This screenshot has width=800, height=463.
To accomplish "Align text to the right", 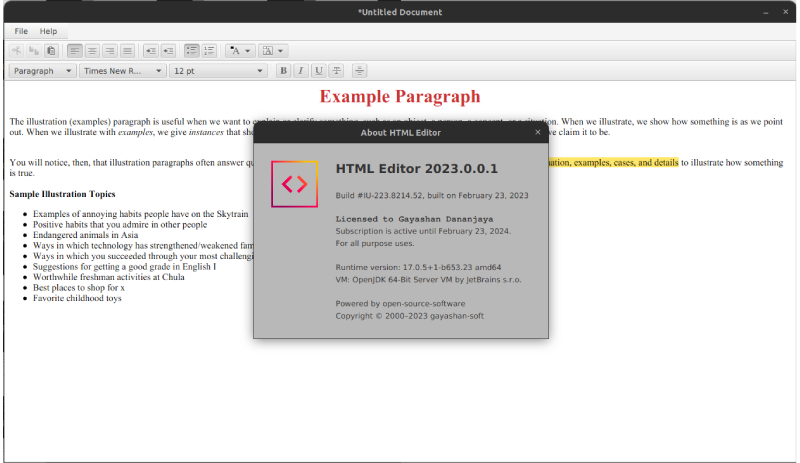I will point(109,50).
